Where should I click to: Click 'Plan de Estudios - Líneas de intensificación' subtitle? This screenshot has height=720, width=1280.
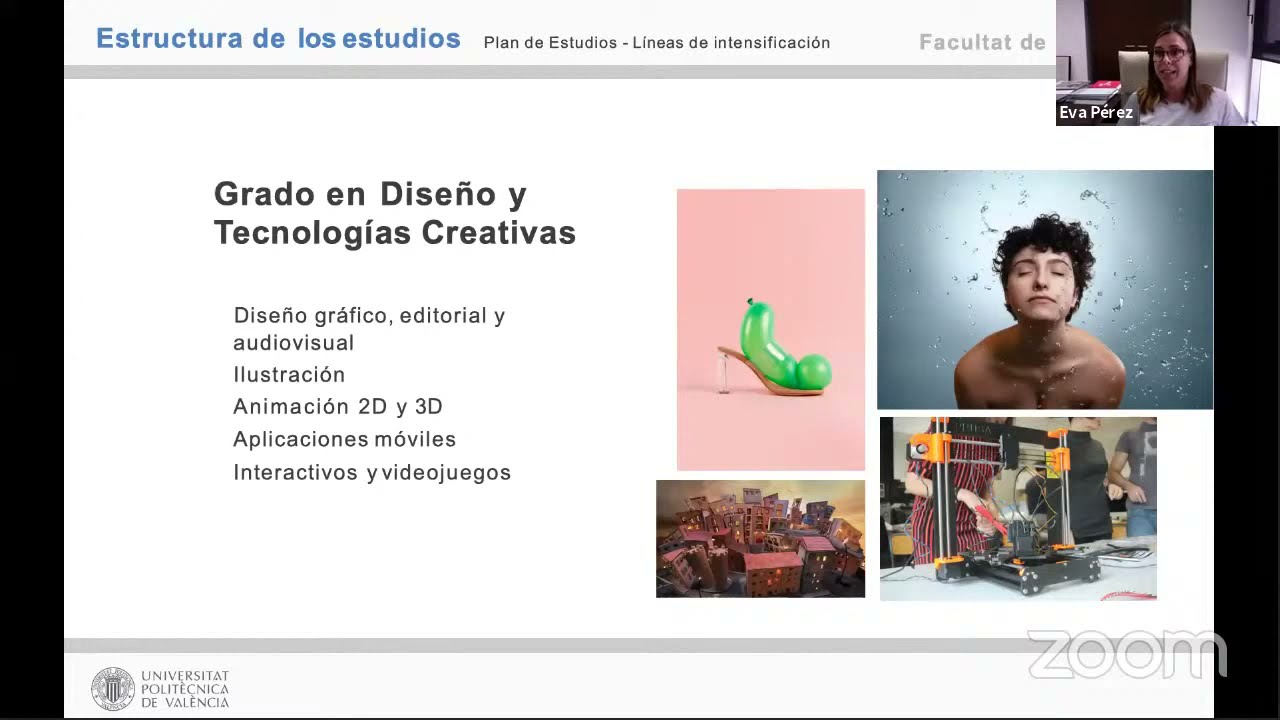coord(657,43)
